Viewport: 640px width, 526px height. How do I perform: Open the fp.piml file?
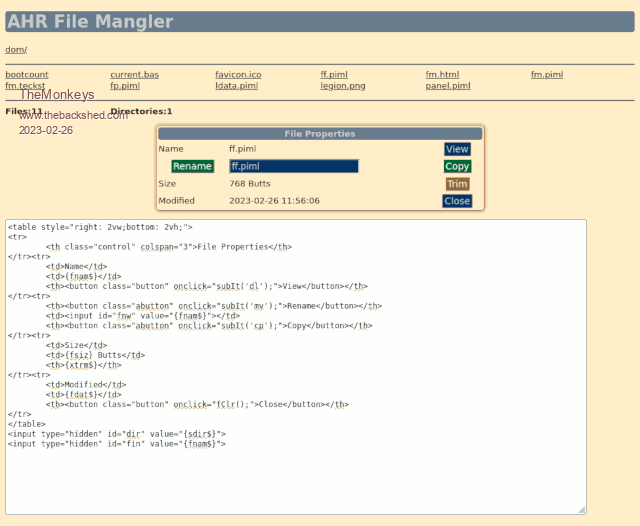pos(125,86)
